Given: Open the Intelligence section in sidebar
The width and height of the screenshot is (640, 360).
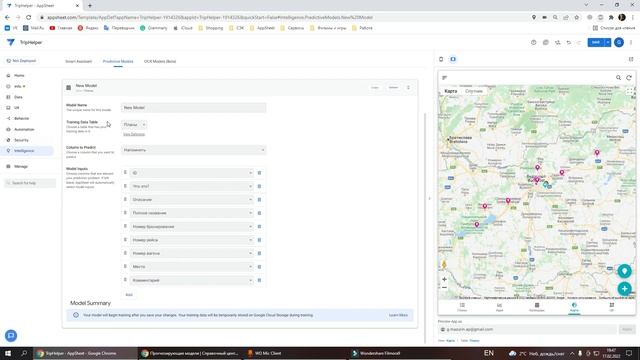Looking at the screenshot, I should 24,151.
